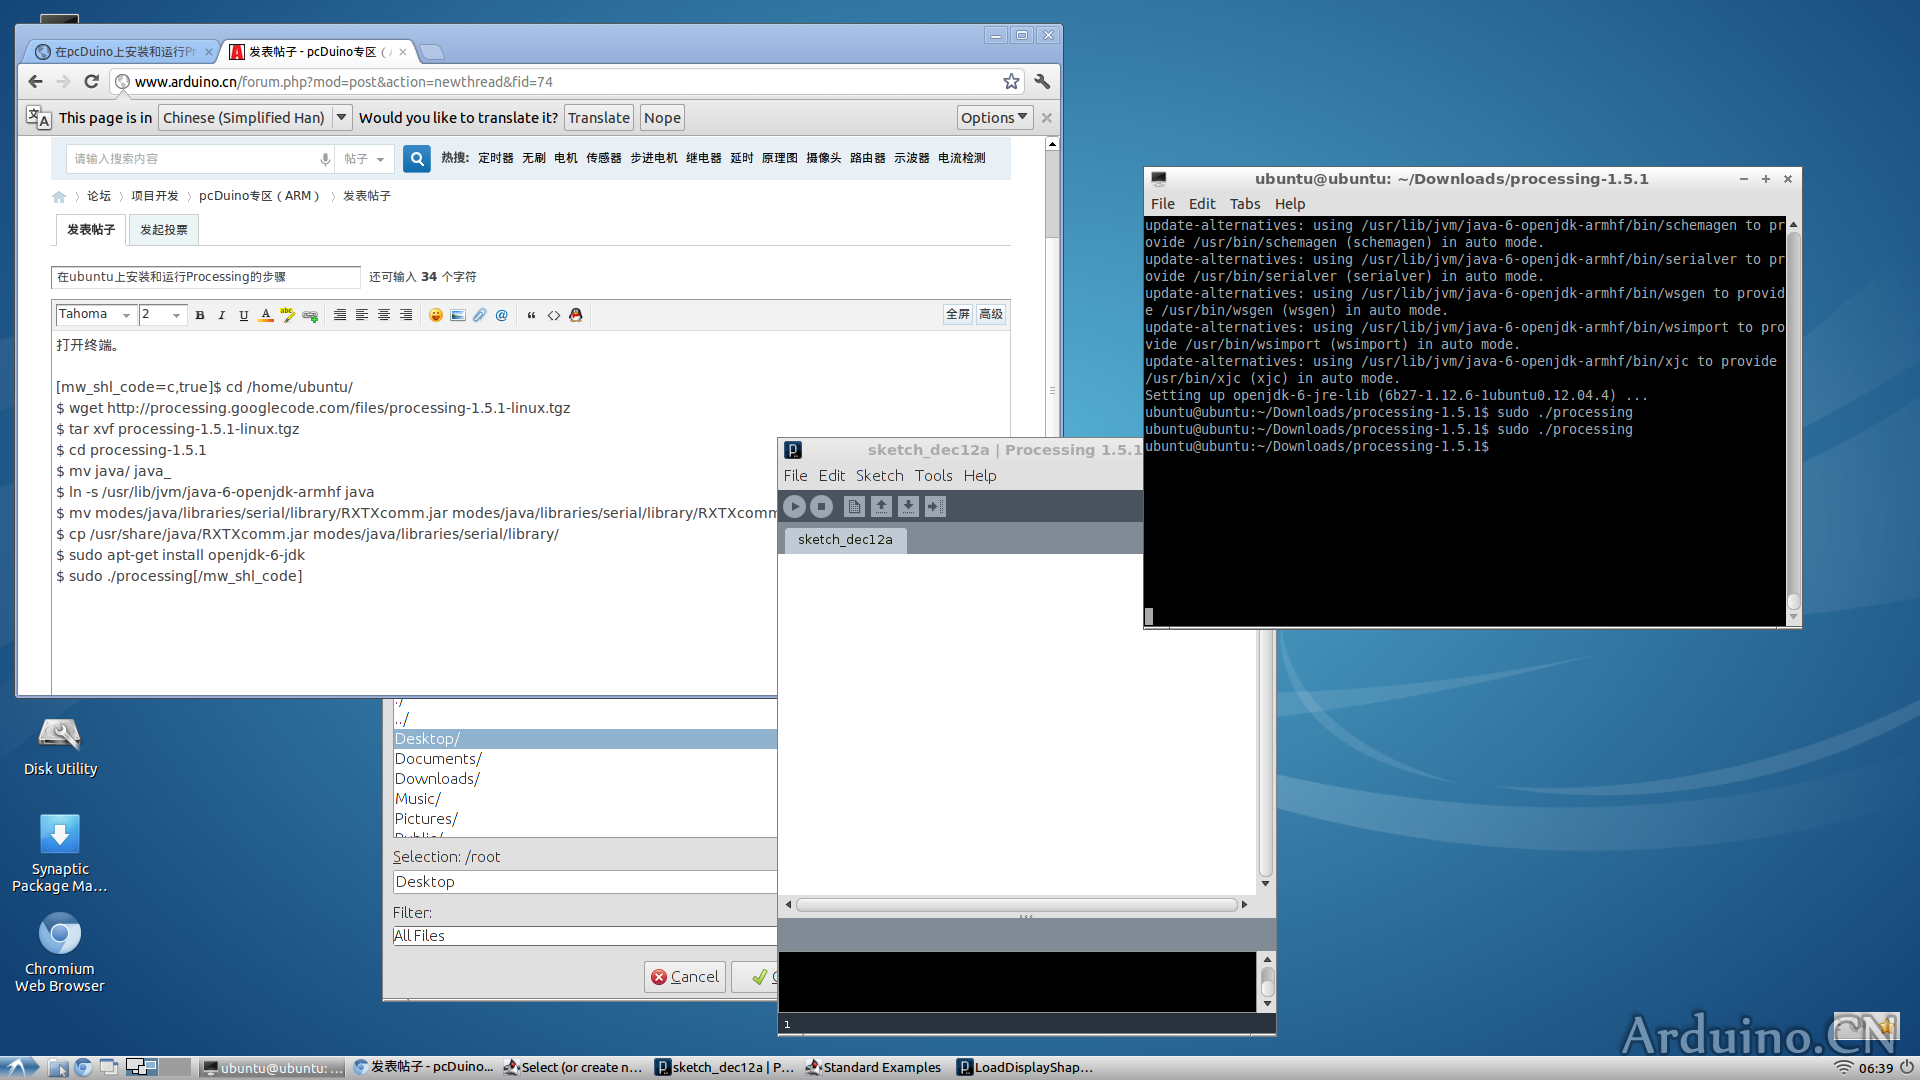
Task: Click the blue search button on forum
Action: pos(417,158)
